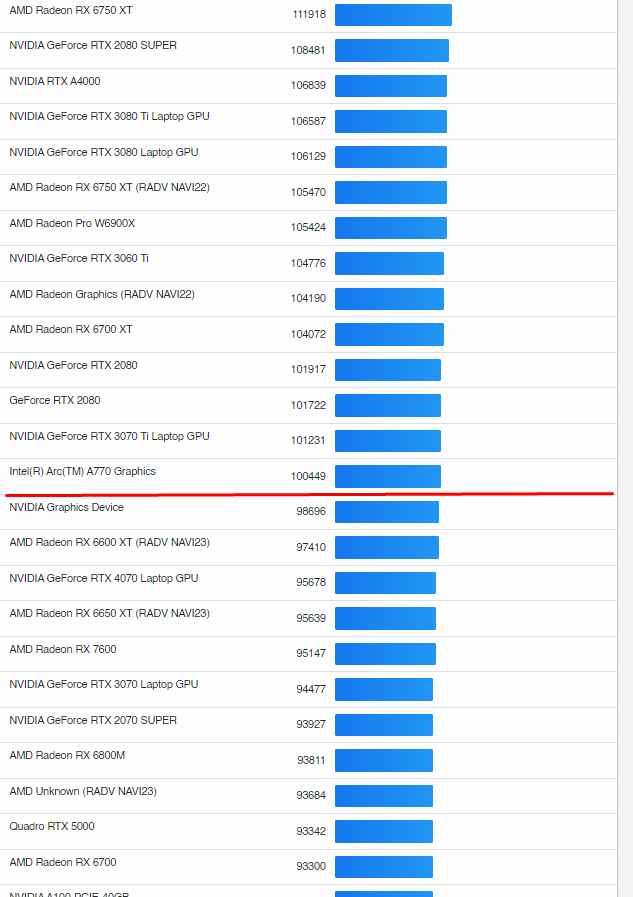This screenshot has width=633, height=897.
Task: Click score value 106587
Action: point(308,121)
